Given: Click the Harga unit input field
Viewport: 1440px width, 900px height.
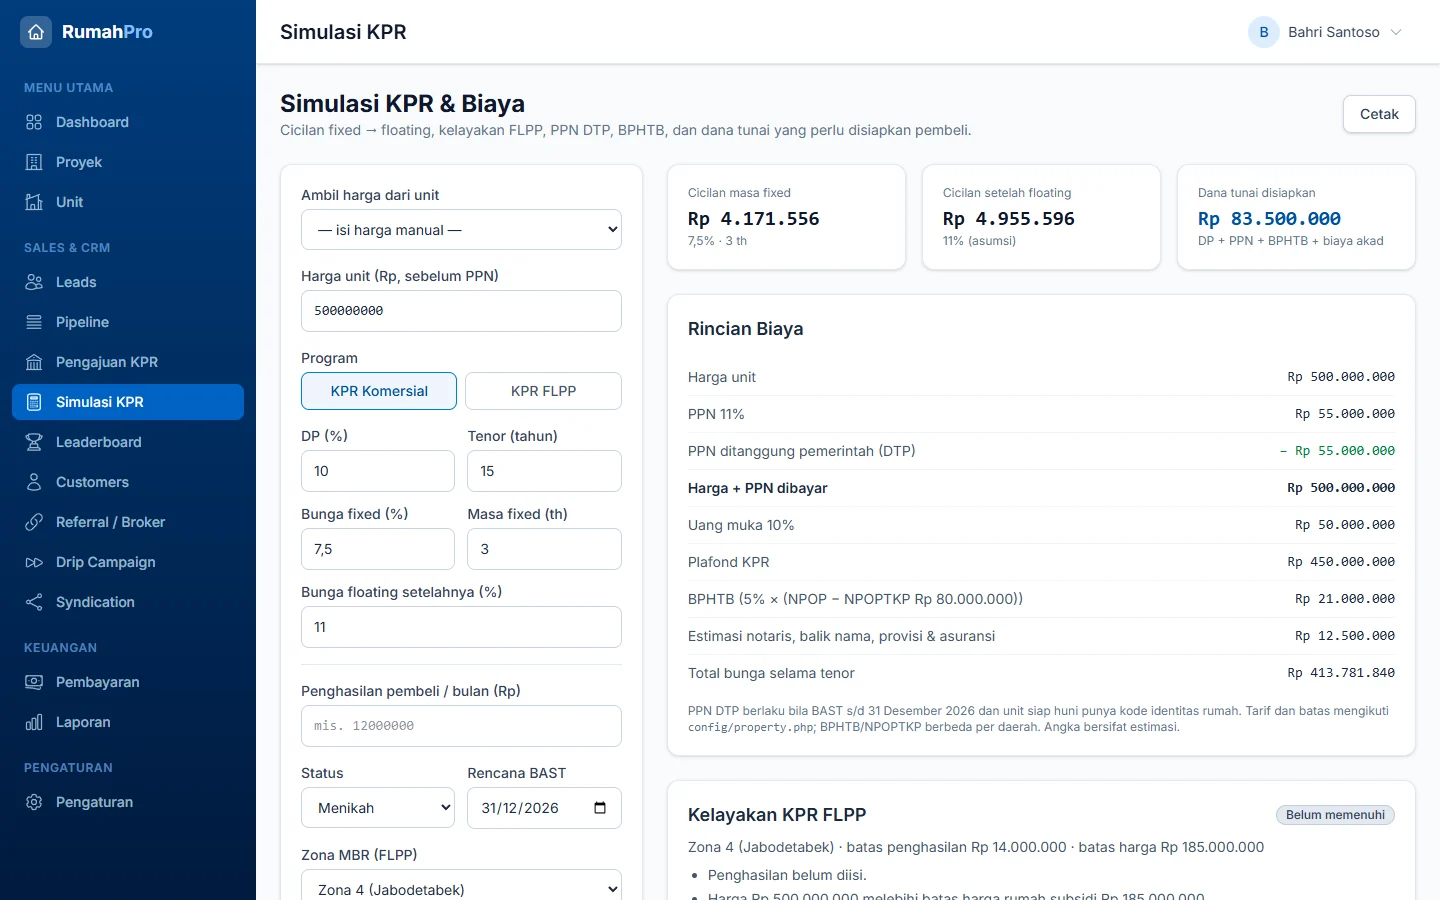Looking at the screenshot, I should click(x=461, y=311).
